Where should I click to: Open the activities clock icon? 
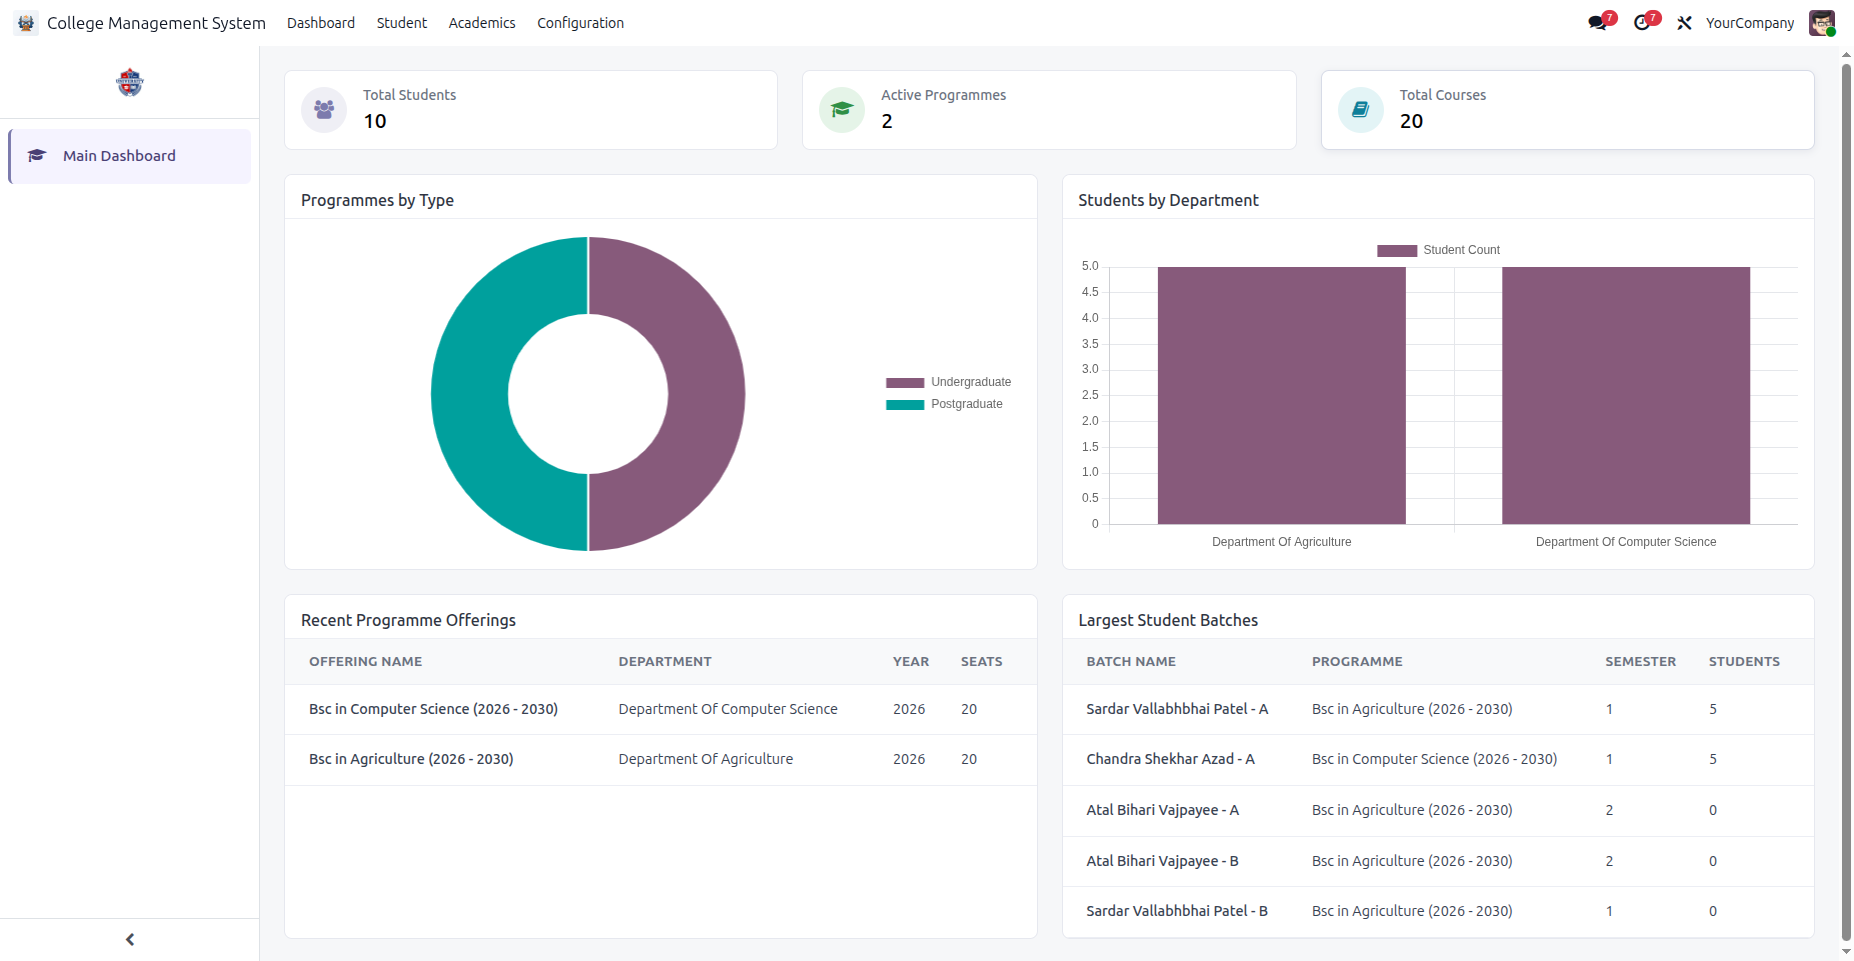tap(1642, 23)
